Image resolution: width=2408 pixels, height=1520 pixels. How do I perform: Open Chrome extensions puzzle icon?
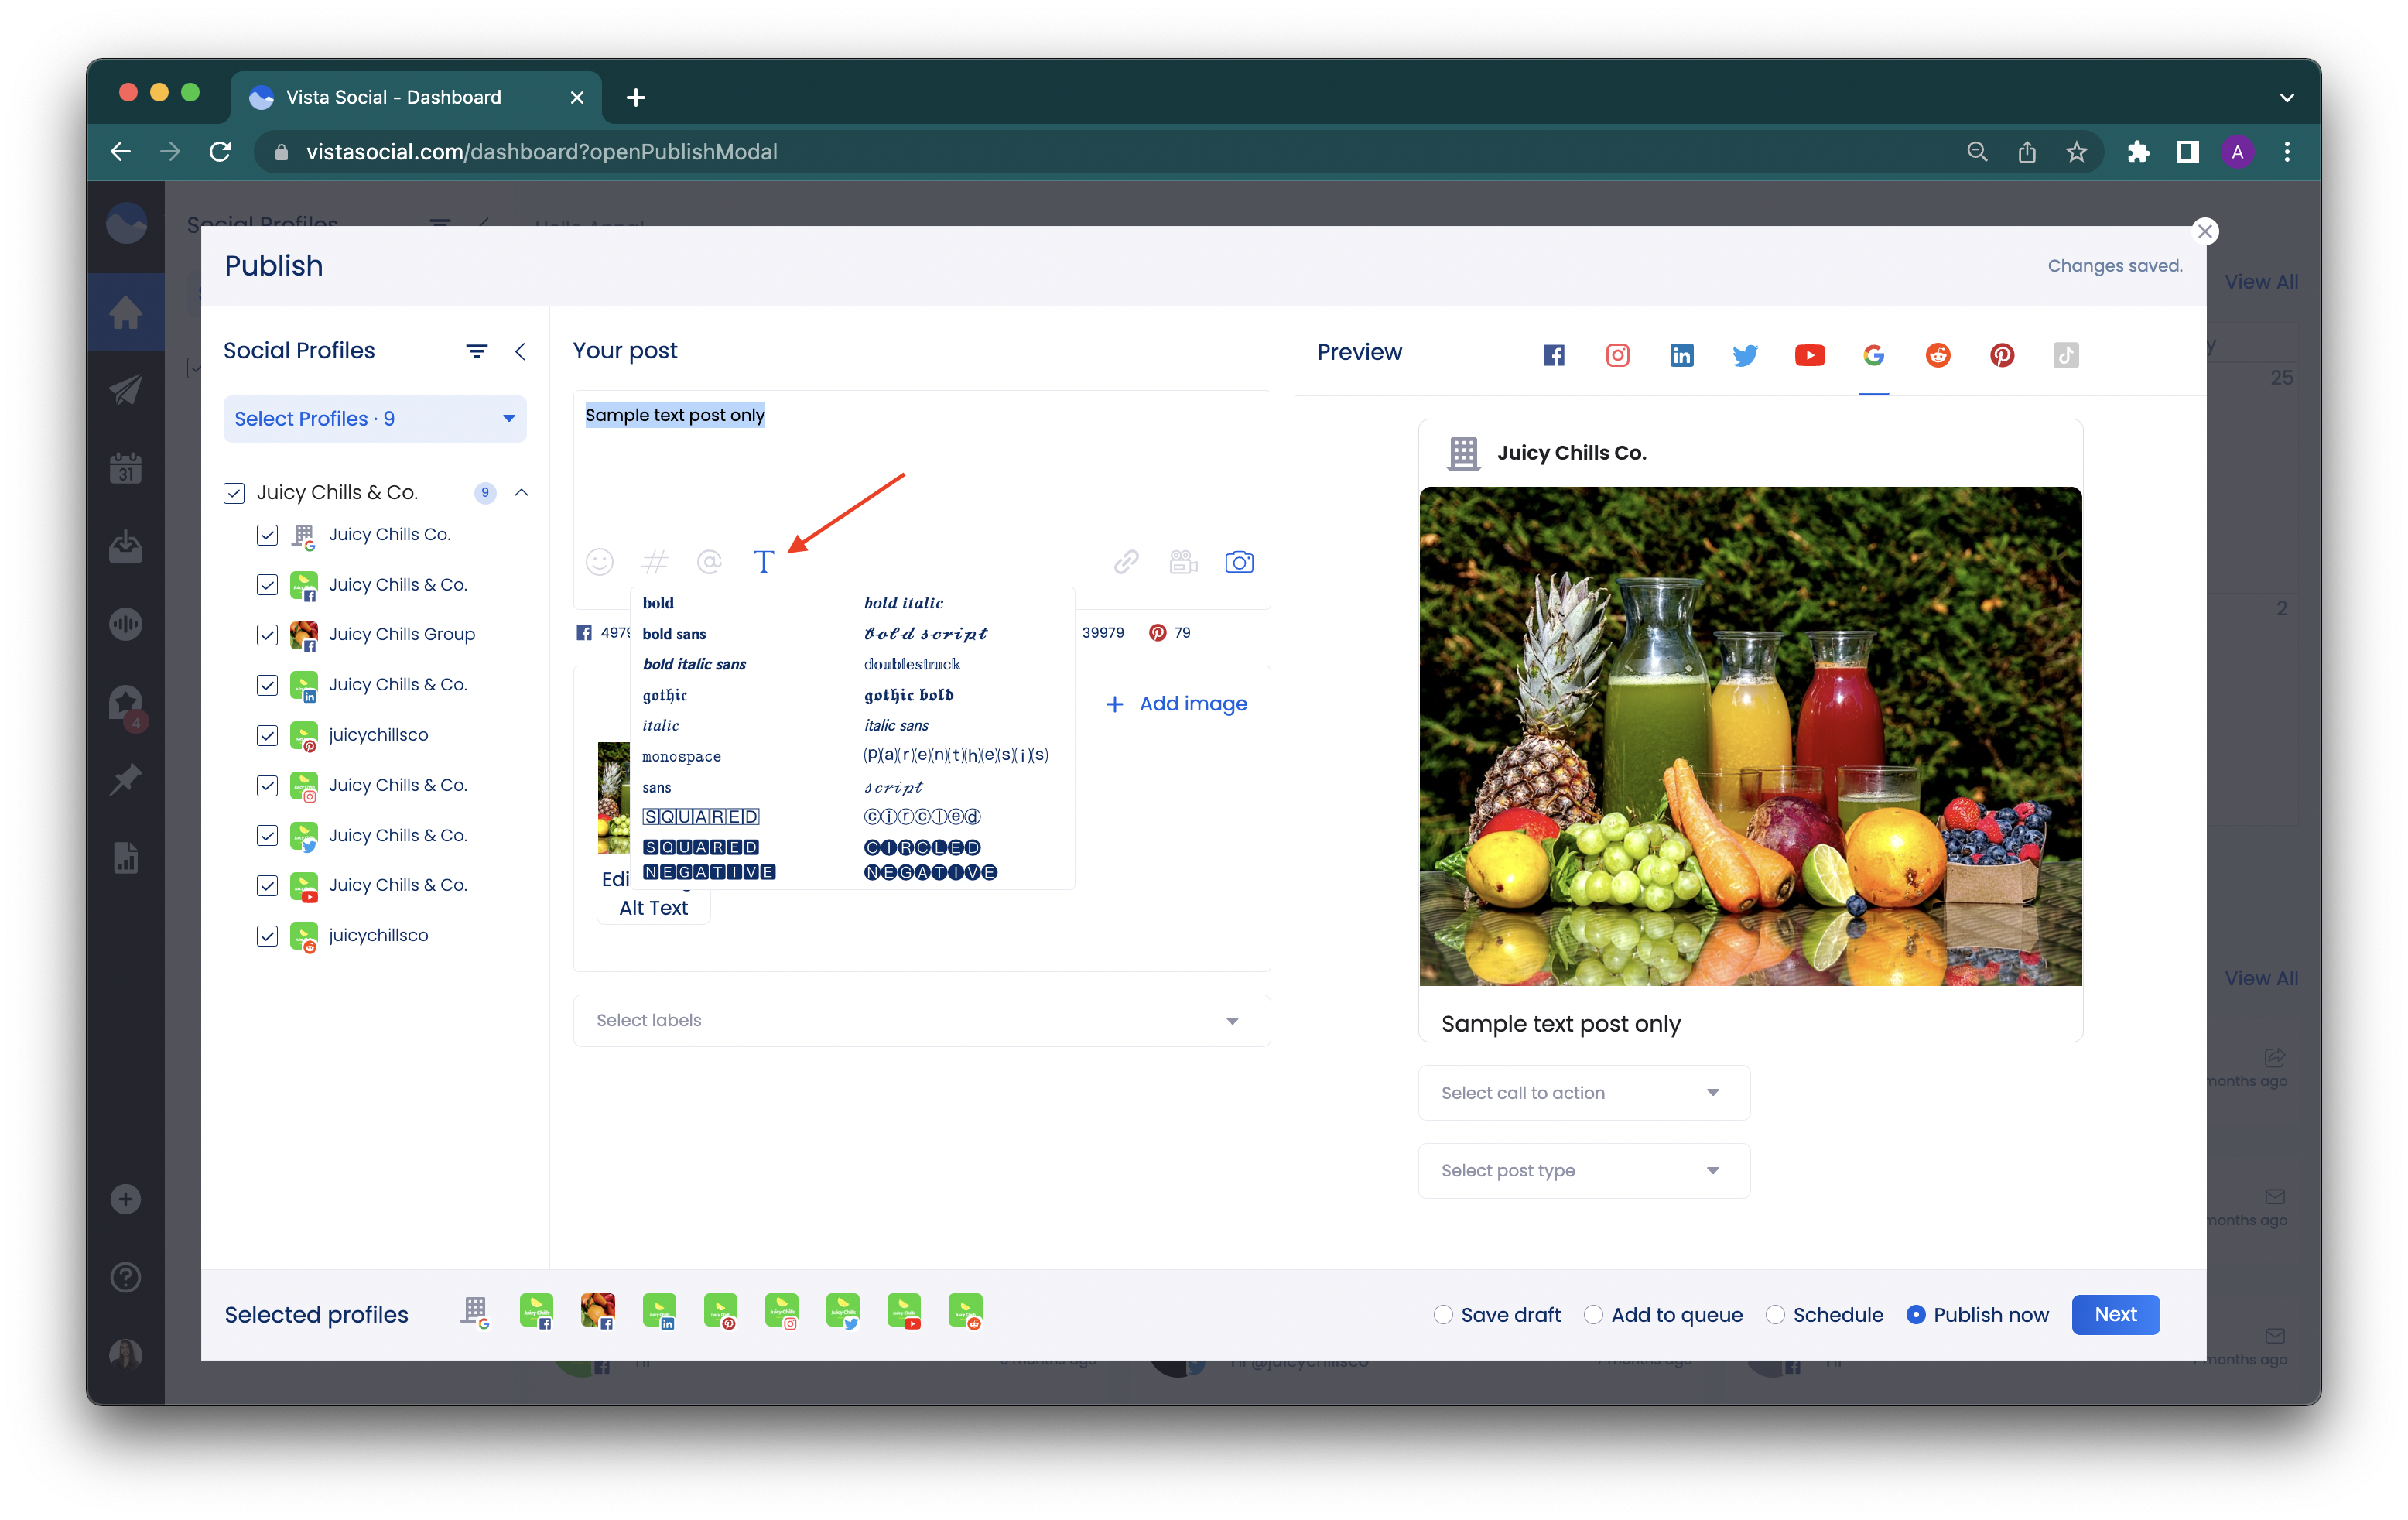click(x=2138, y=152)
